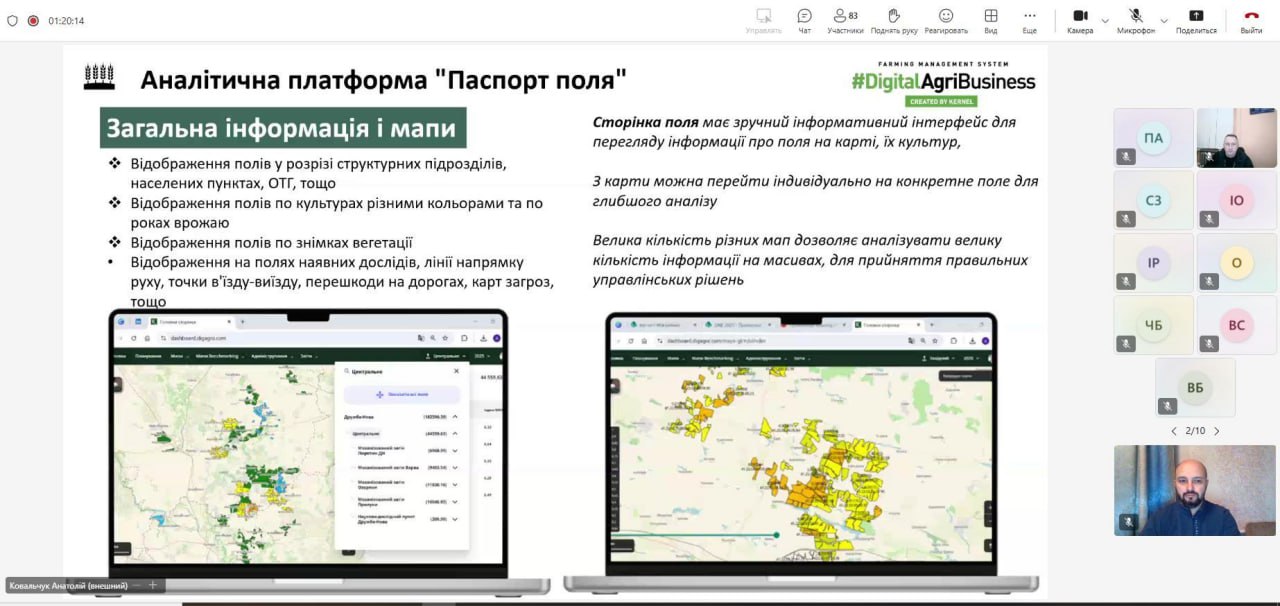Expand the microphone options dropdown arrow

coord(1164,20)
